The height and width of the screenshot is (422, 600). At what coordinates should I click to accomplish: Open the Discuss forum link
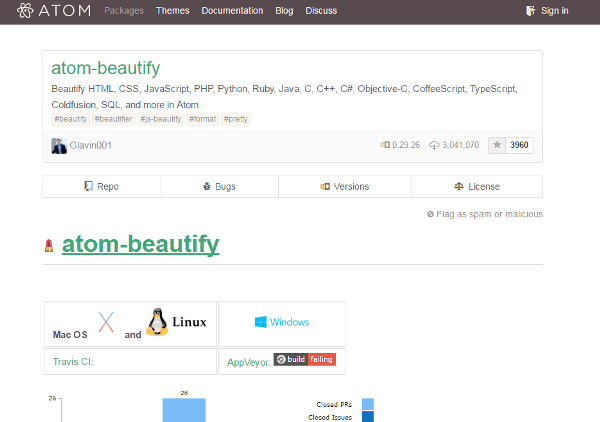[321, 11]
